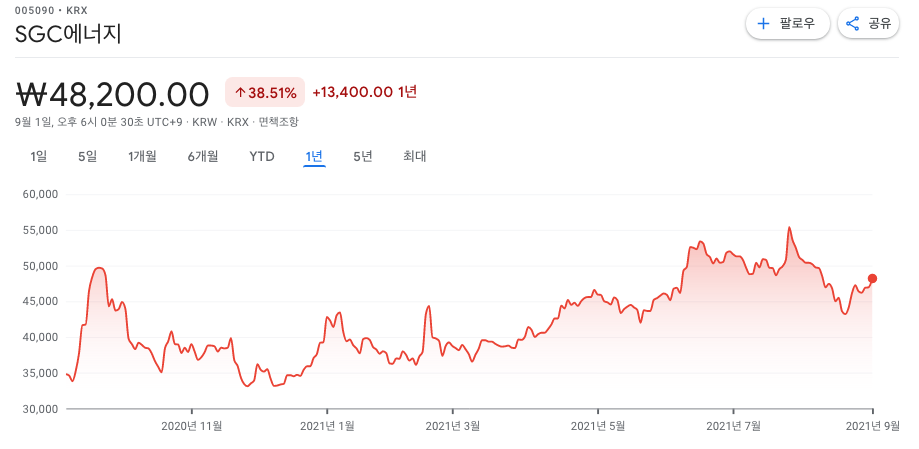Open the 면책조항 disclaimer link
Viewport: 919px width, 449px height.
(278, 123)
